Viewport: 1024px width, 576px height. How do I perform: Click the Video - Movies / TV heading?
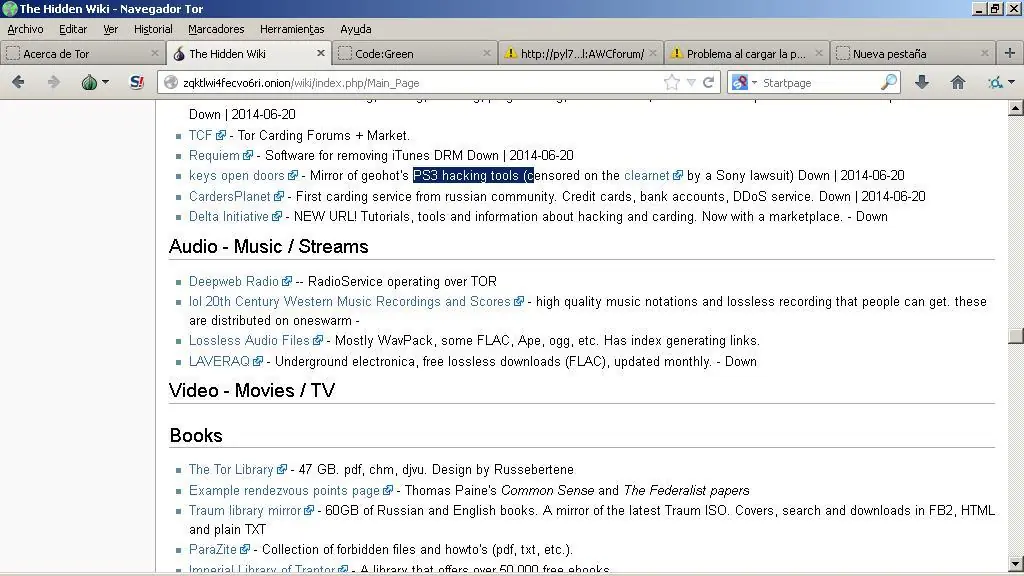coord(251,391)
